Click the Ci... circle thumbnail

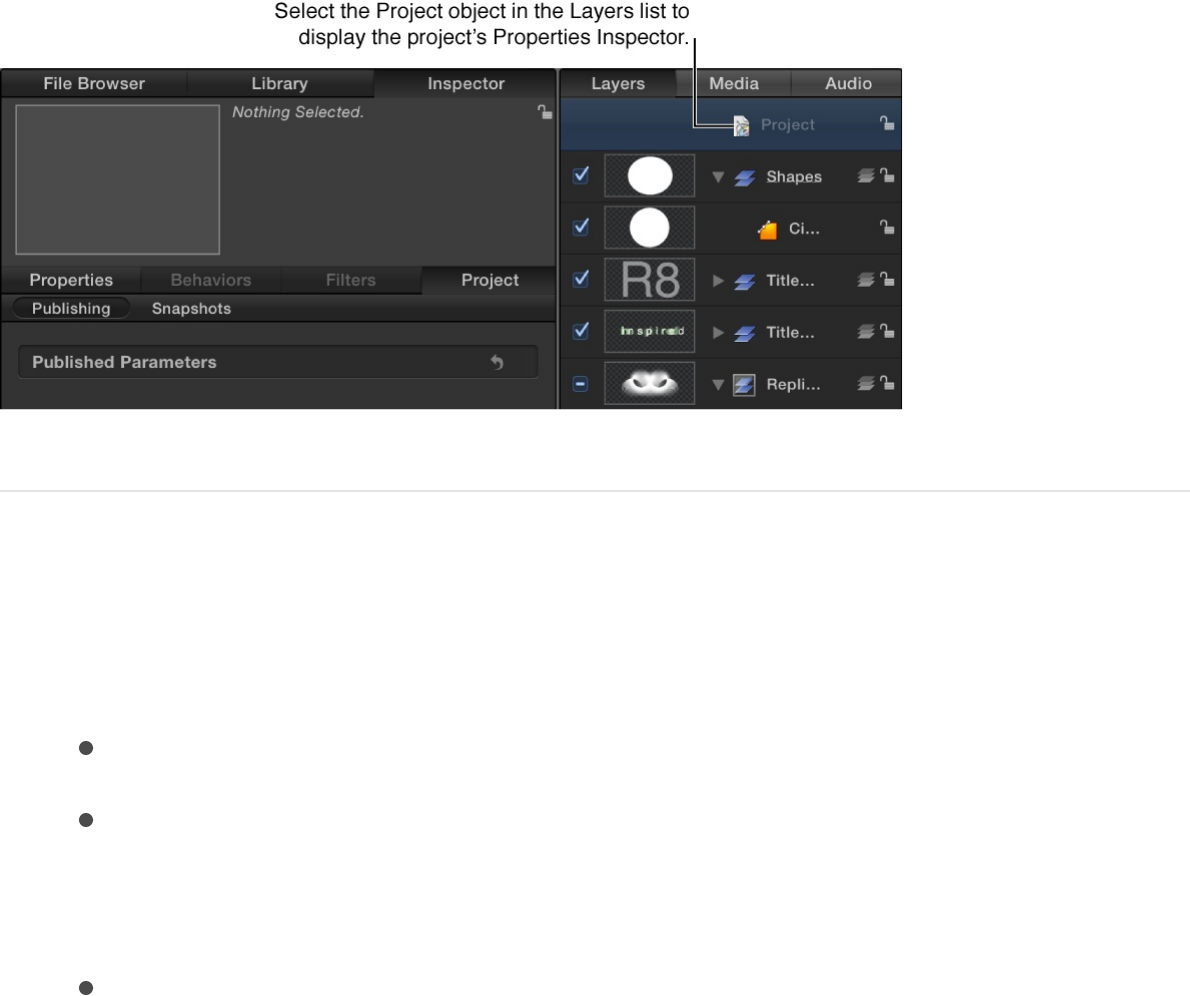coord(650,228)
